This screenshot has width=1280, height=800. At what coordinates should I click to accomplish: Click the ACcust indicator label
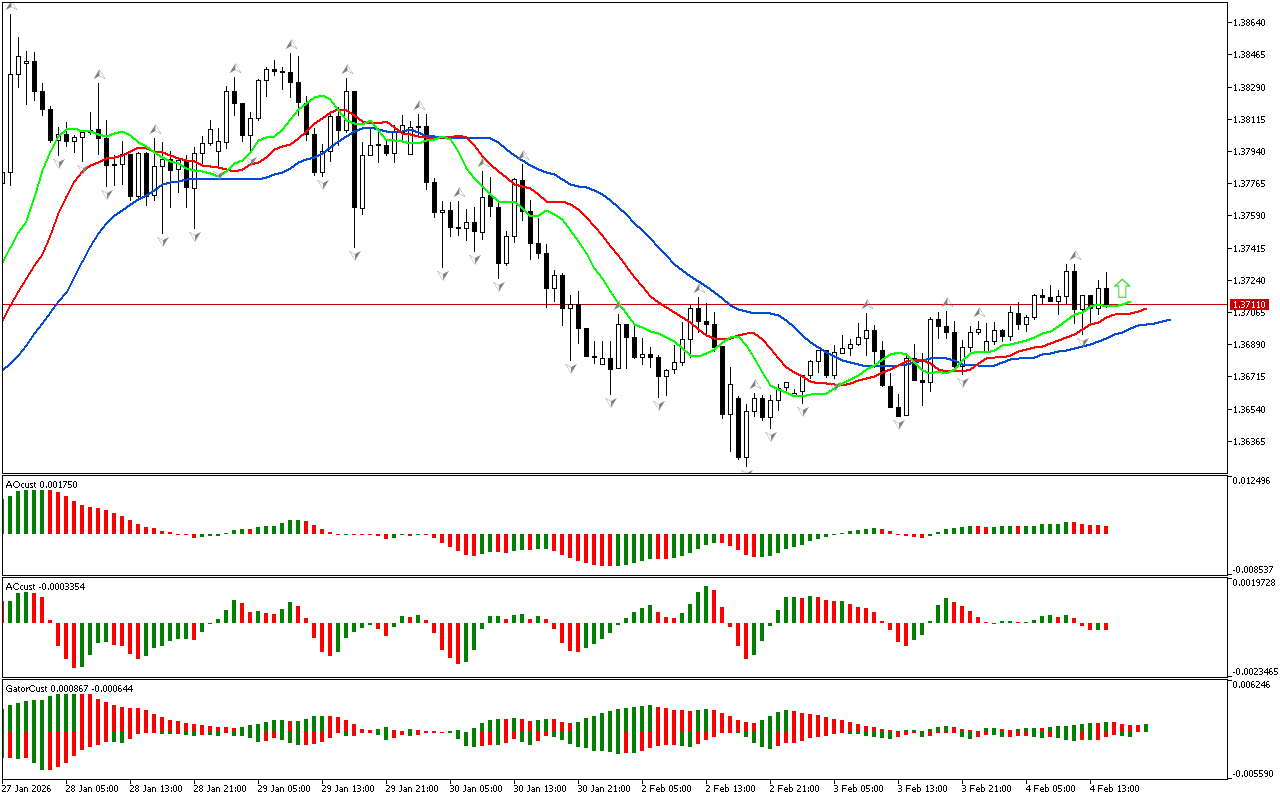coord(43,586)
